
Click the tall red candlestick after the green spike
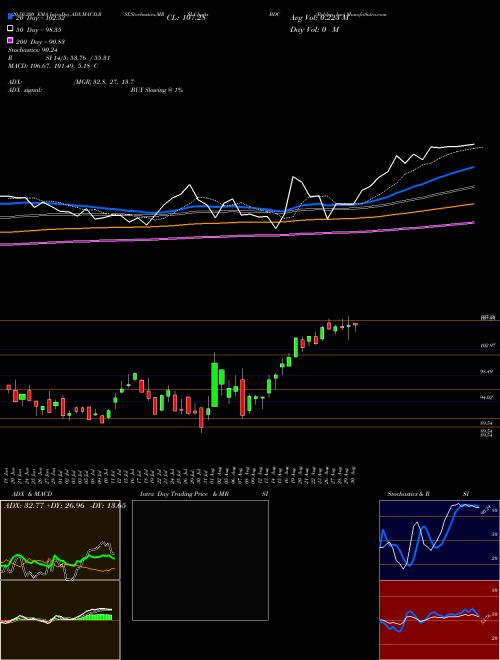pos(242,397)
